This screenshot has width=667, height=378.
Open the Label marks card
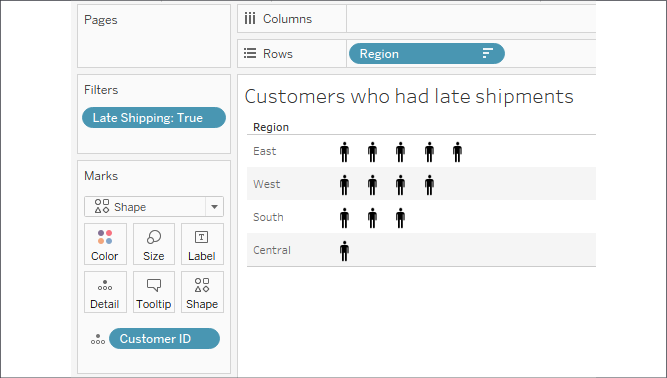(202, 244)
